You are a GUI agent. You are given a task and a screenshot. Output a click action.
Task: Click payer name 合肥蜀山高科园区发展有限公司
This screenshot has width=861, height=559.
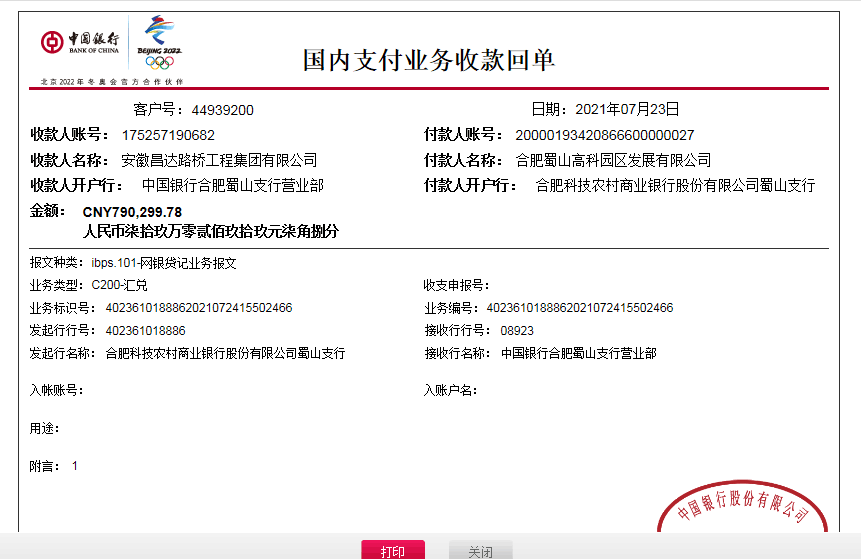click(x=613, y=160)
